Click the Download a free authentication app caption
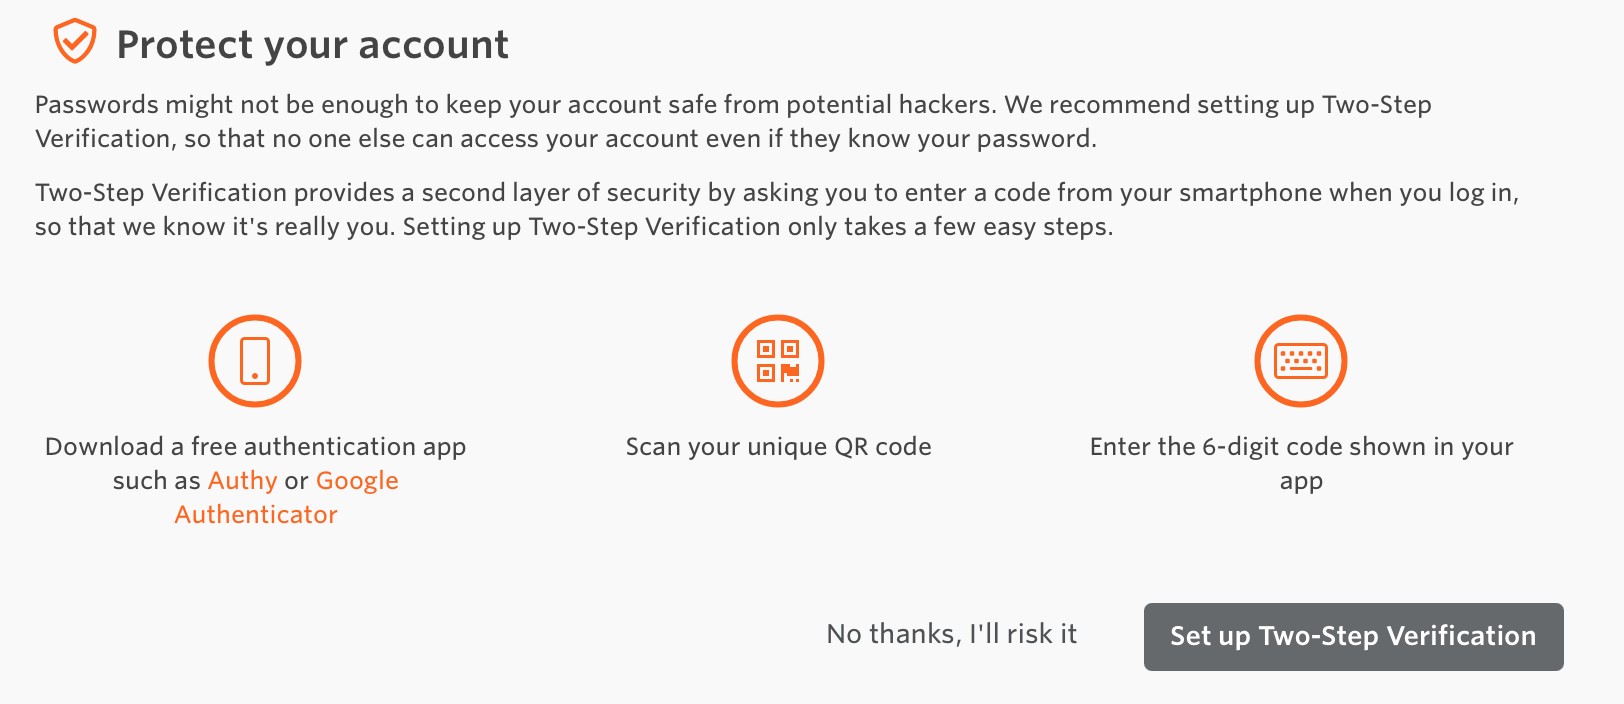This screenshot has height=704, width=1624. [255, 447]
